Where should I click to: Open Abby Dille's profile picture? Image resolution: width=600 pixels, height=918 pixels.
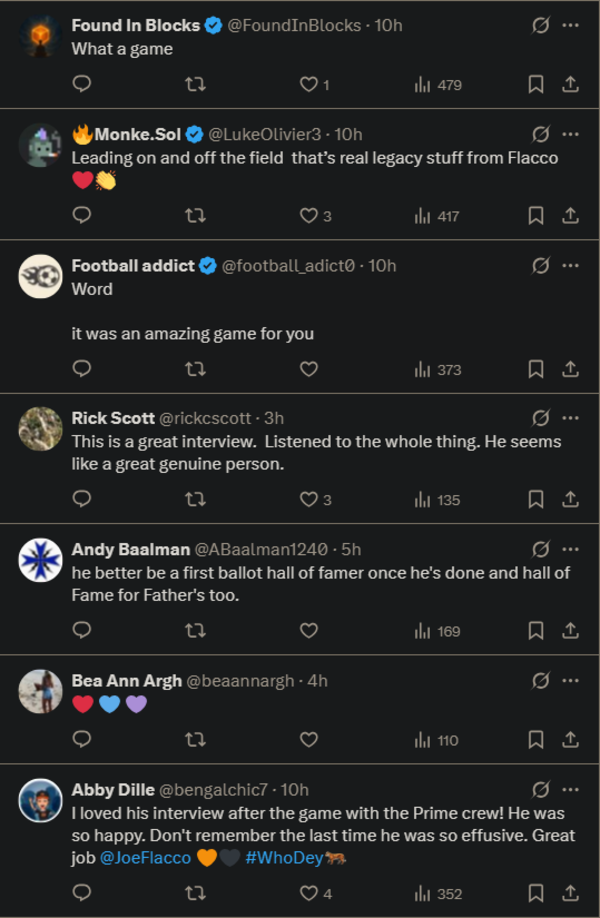pyautogui.click(x=41, y=800)
